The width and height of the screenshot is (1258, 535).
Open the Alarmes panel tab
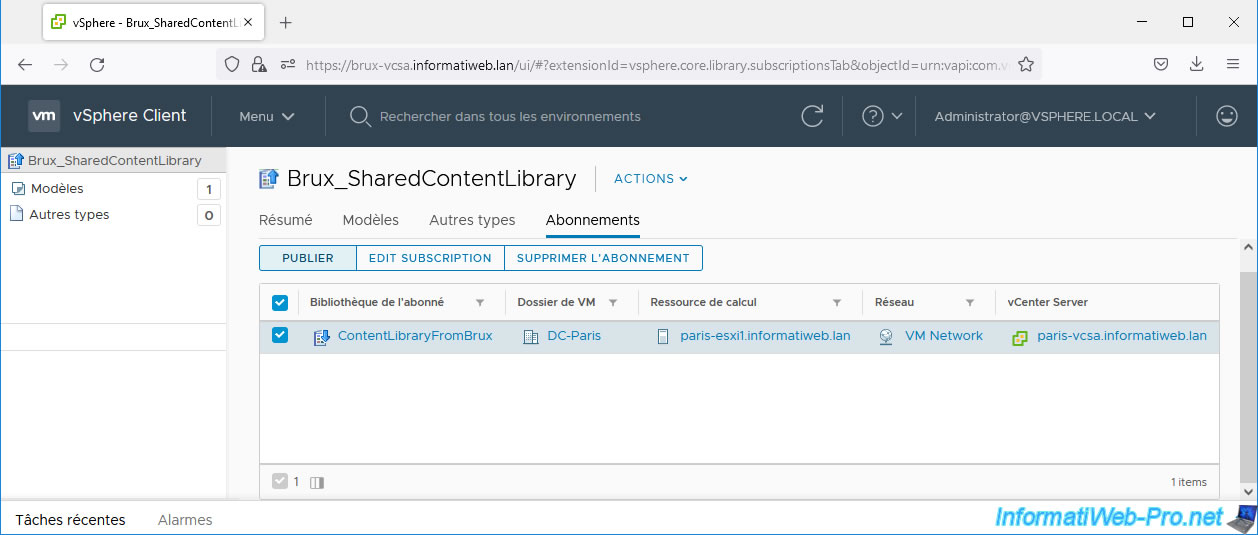click(x=185, y=520)
